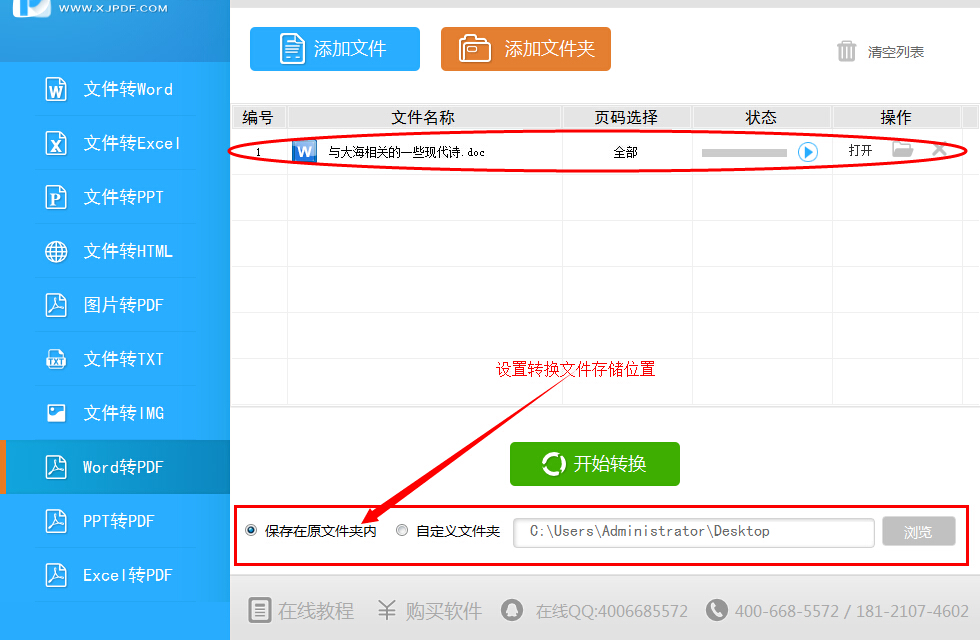This screenshot has height=640, width=980.
Task: Switch to 文件转Excel conversion mode
Action: pos(115,143)
